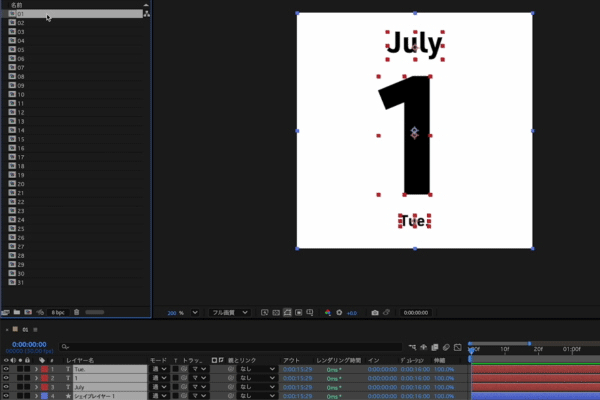The image size is (600, 400).
Task: Reset exposure icon in viewer footer
Action: pos(339,313)
